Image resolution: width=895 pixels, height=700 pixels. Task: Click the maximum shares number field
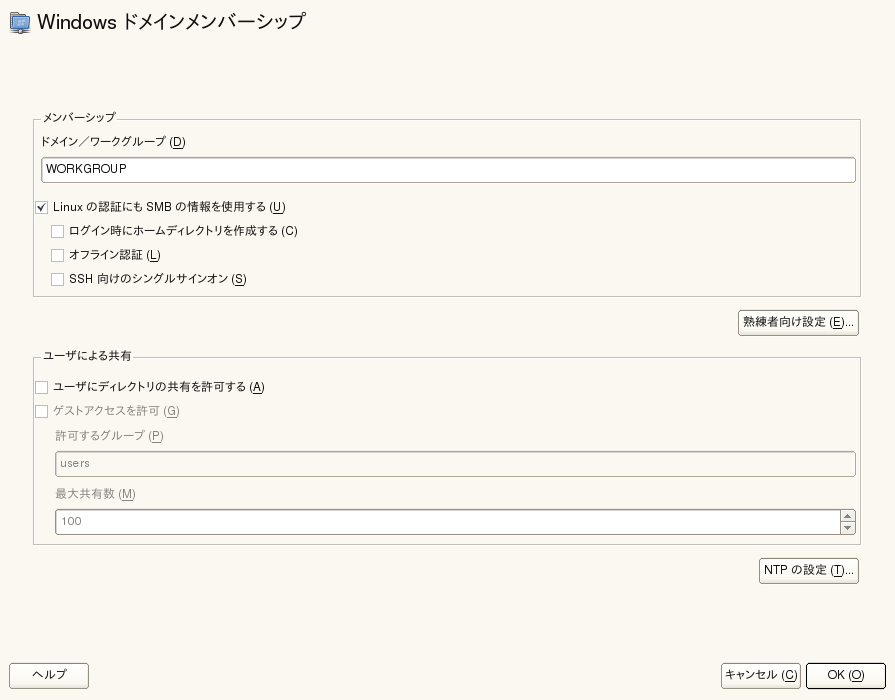tap(447, 521)
